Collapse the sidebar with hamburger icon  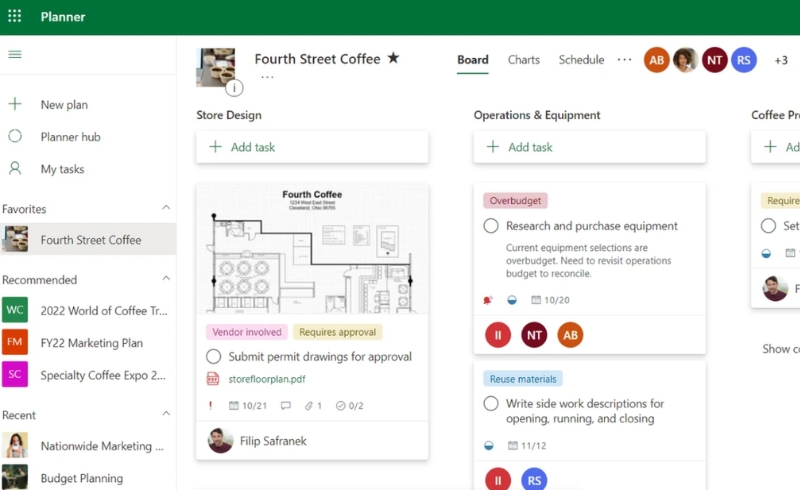click(x=15, y=54)
